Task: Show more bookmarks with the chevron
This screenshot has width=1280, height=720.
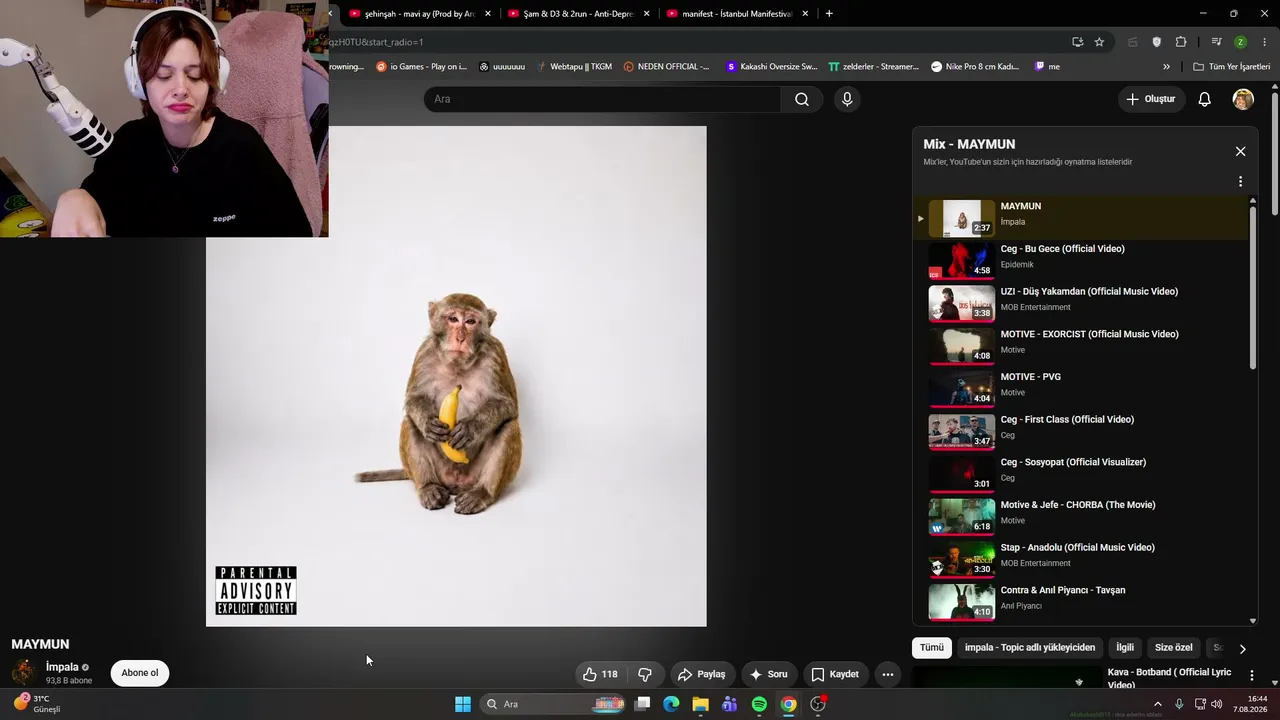Action: [1166, 67]
